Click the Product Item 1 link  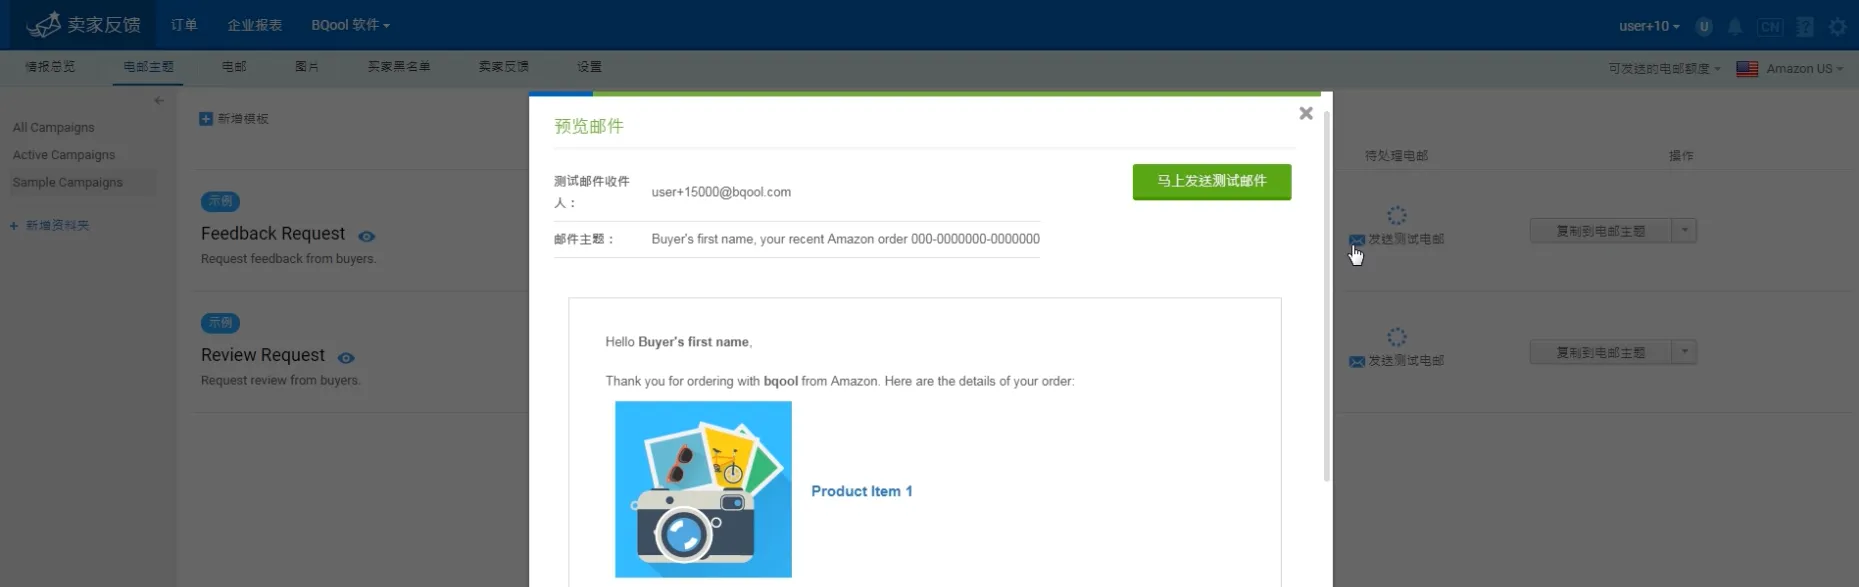coord(862,491)
